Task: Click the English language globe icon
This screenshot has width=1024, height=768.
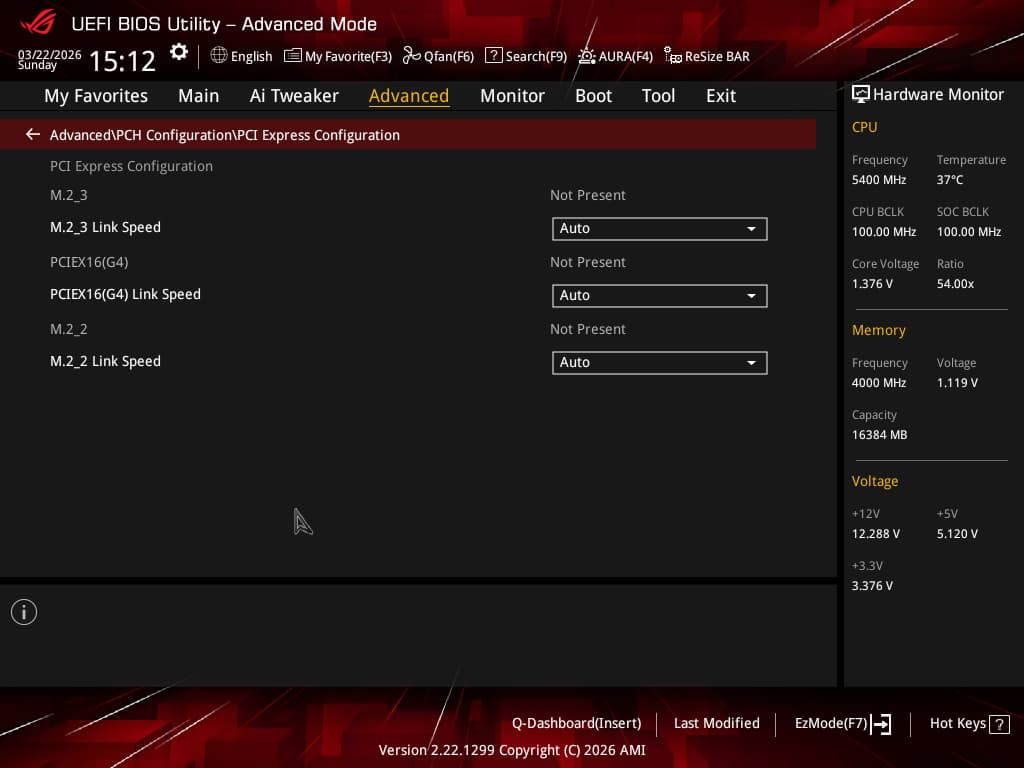Action: (x=219, y=56)
